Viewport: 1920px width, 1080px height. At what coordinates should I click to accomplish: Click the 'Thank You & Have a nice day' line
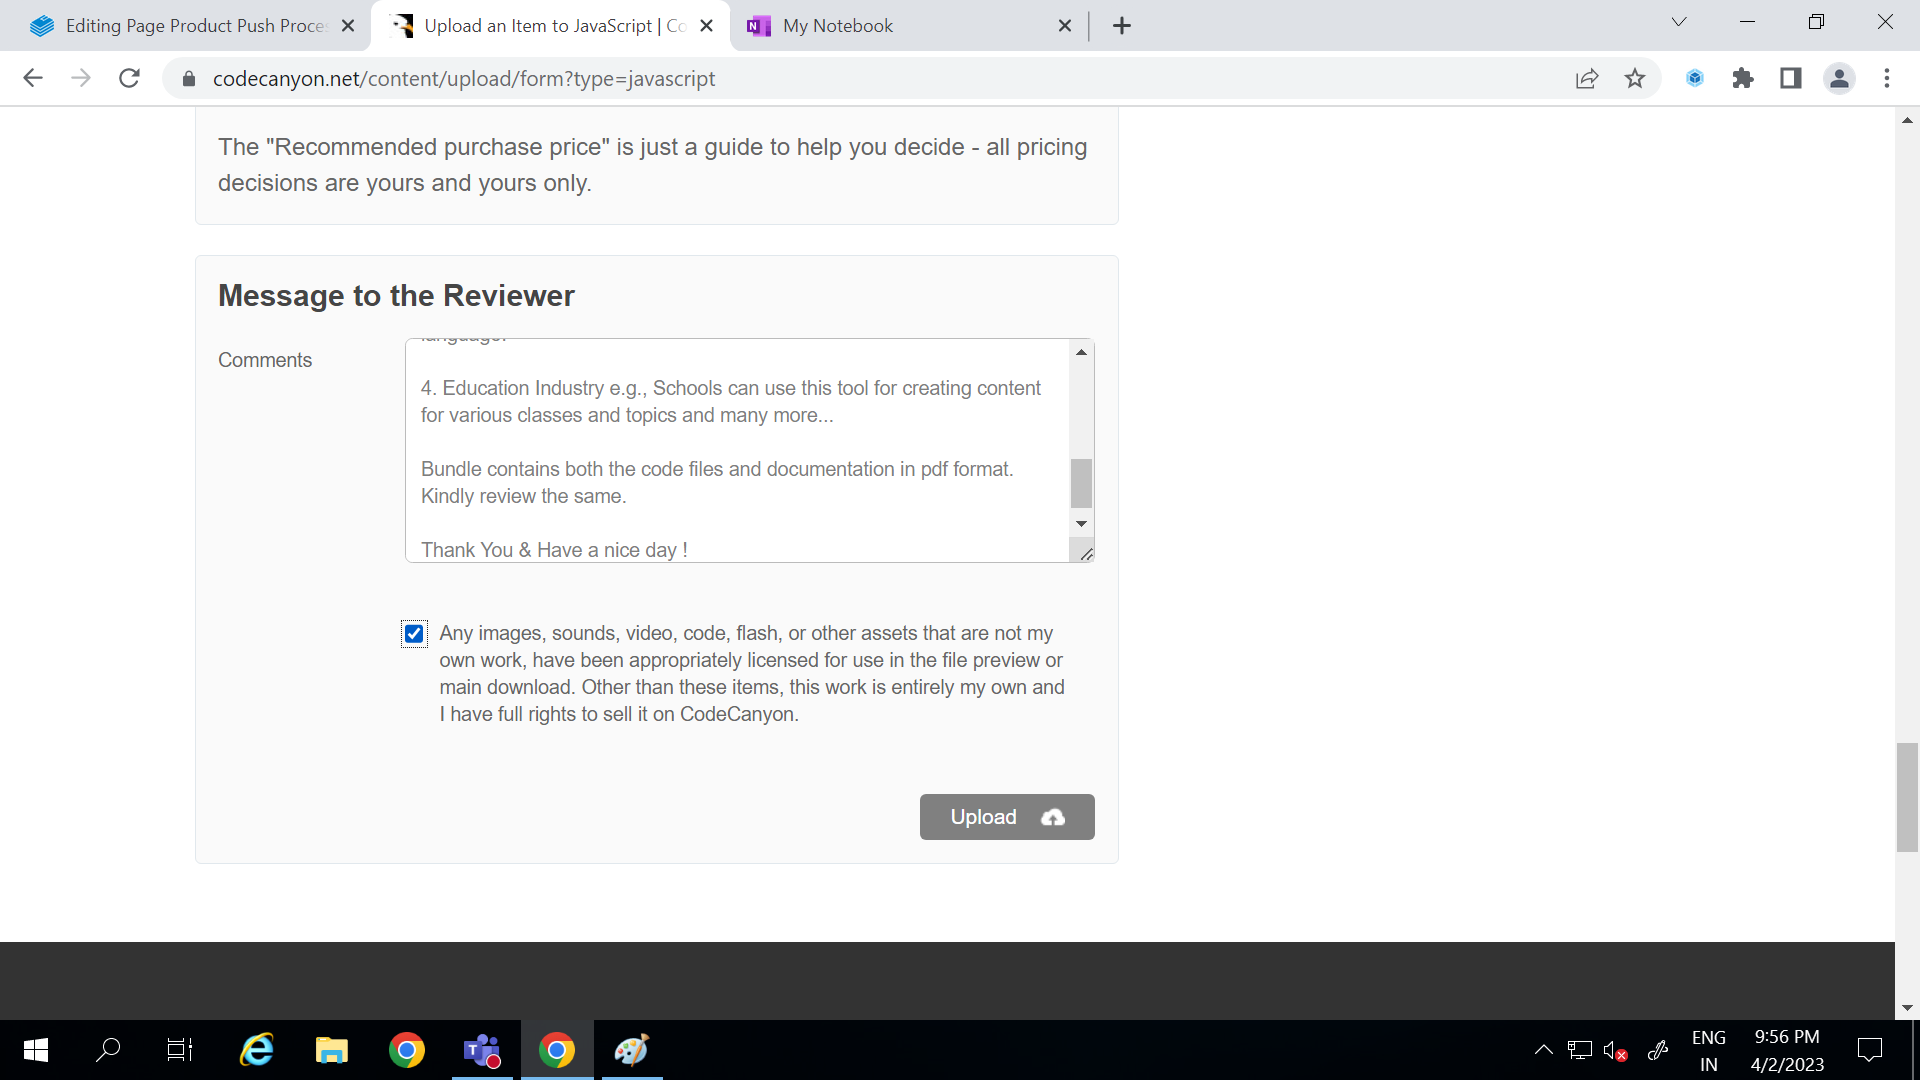click(x=554, y=550)
